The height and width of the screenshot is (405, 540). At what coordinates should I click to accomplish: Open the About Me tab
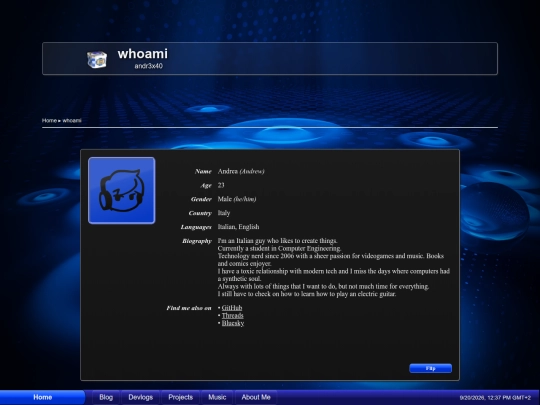[x=256, y=397]
